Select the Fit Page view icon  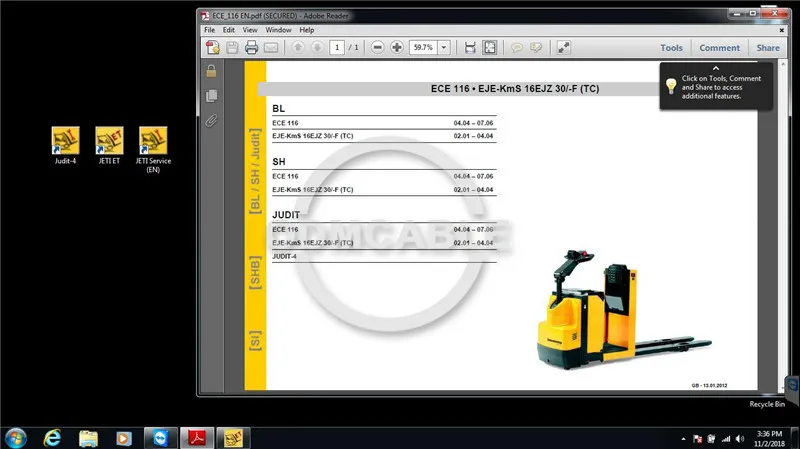[489, 47]
